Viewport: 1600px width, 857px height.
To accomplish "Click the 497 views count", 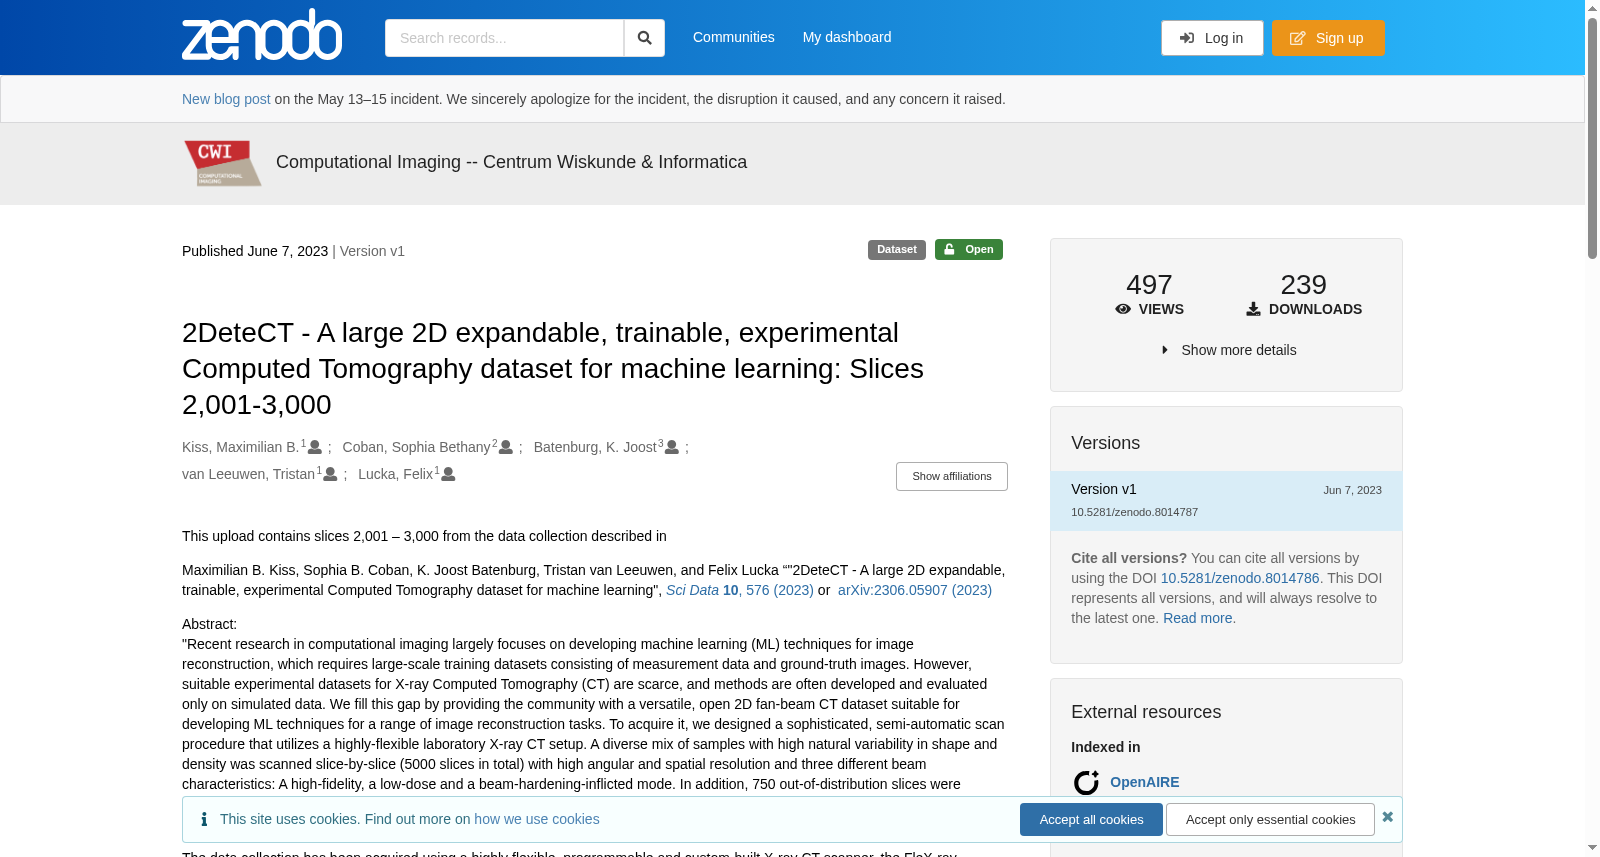I will point(1149,285).
